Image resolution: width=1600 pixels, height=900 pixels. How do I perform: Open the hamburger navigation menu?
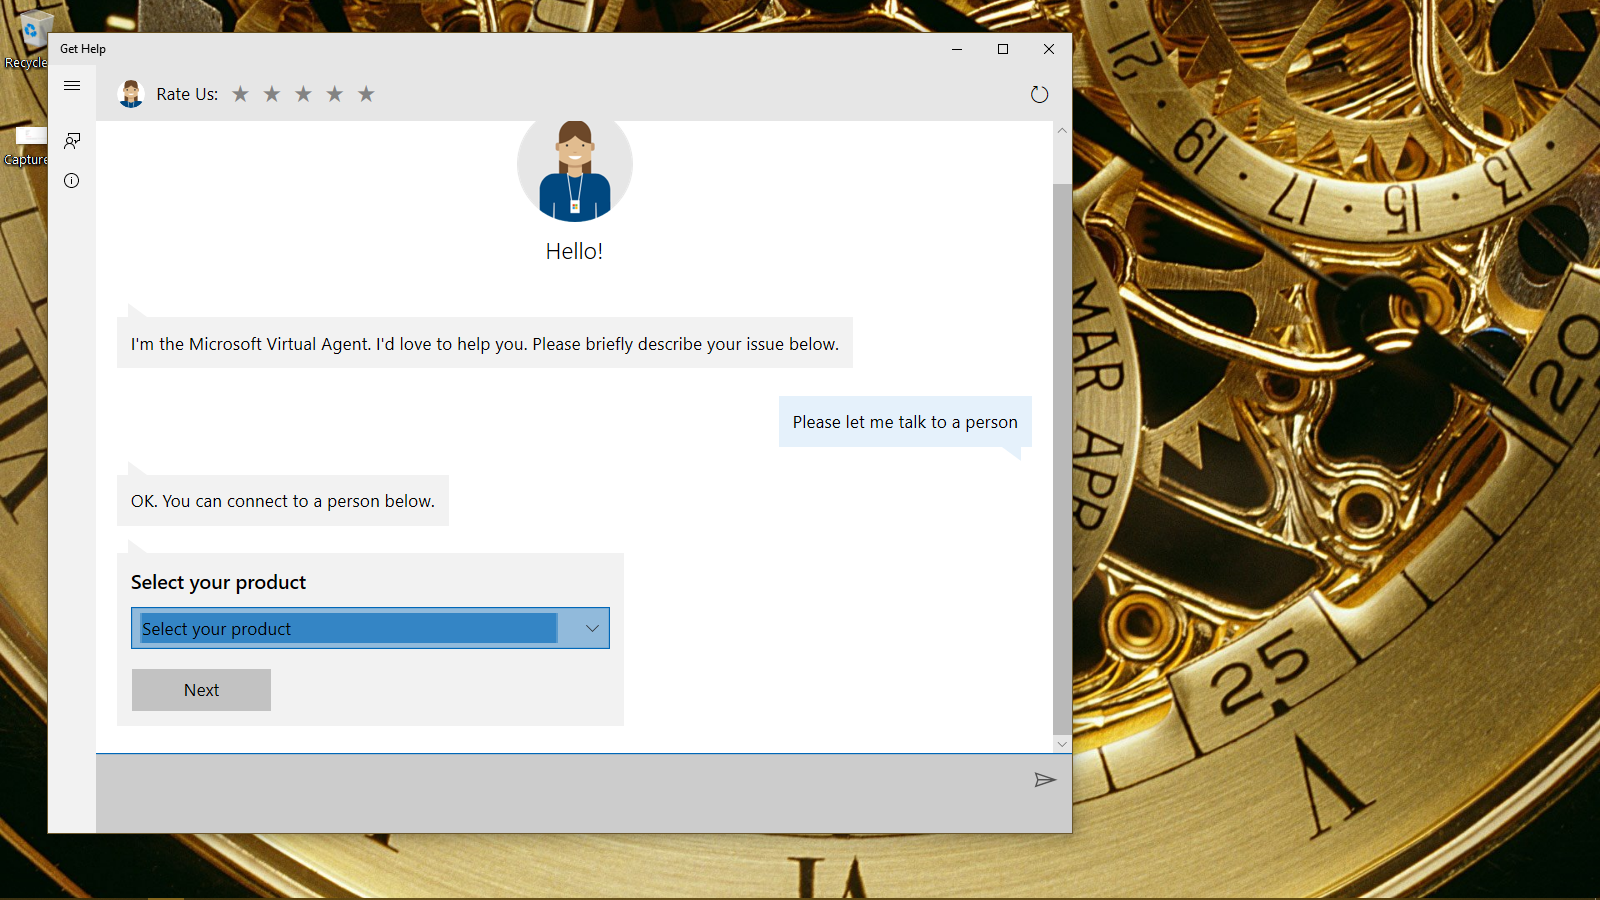pos(72,86)
